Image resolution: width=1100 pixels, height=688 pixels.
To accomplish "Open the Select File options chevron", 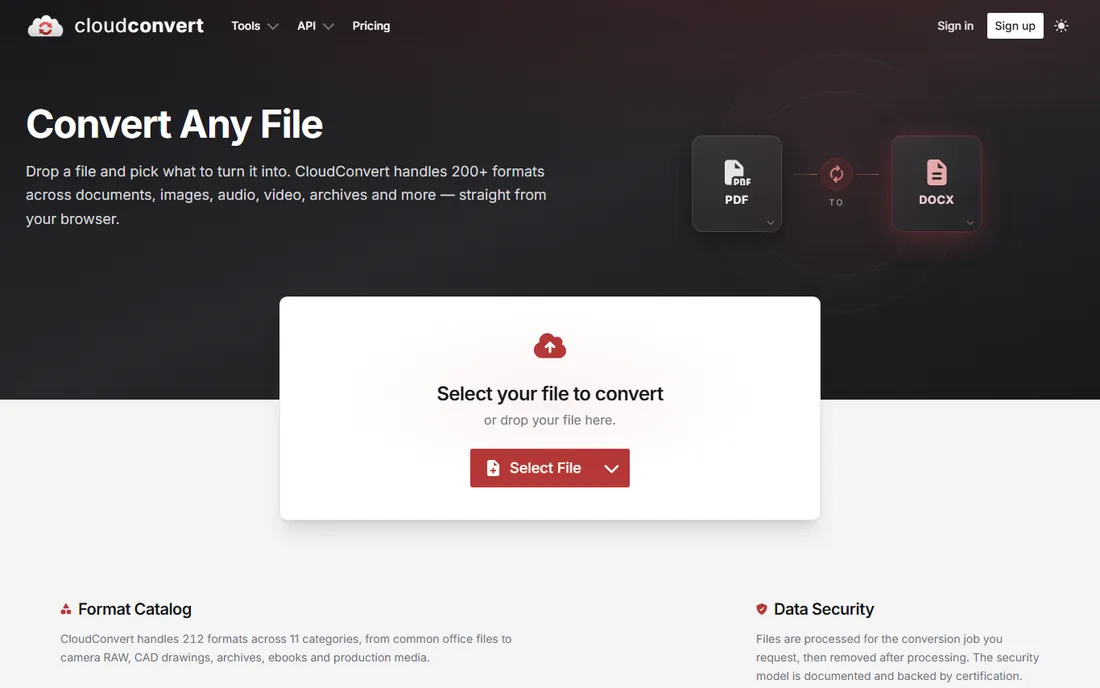I will point(612,468).
